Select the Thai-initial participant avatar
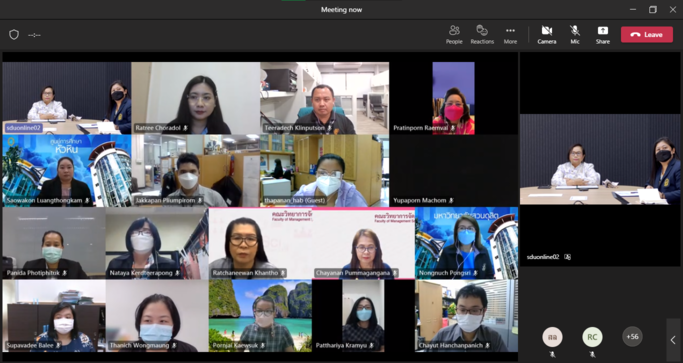The image size is (683, 363). coord(552,337)
